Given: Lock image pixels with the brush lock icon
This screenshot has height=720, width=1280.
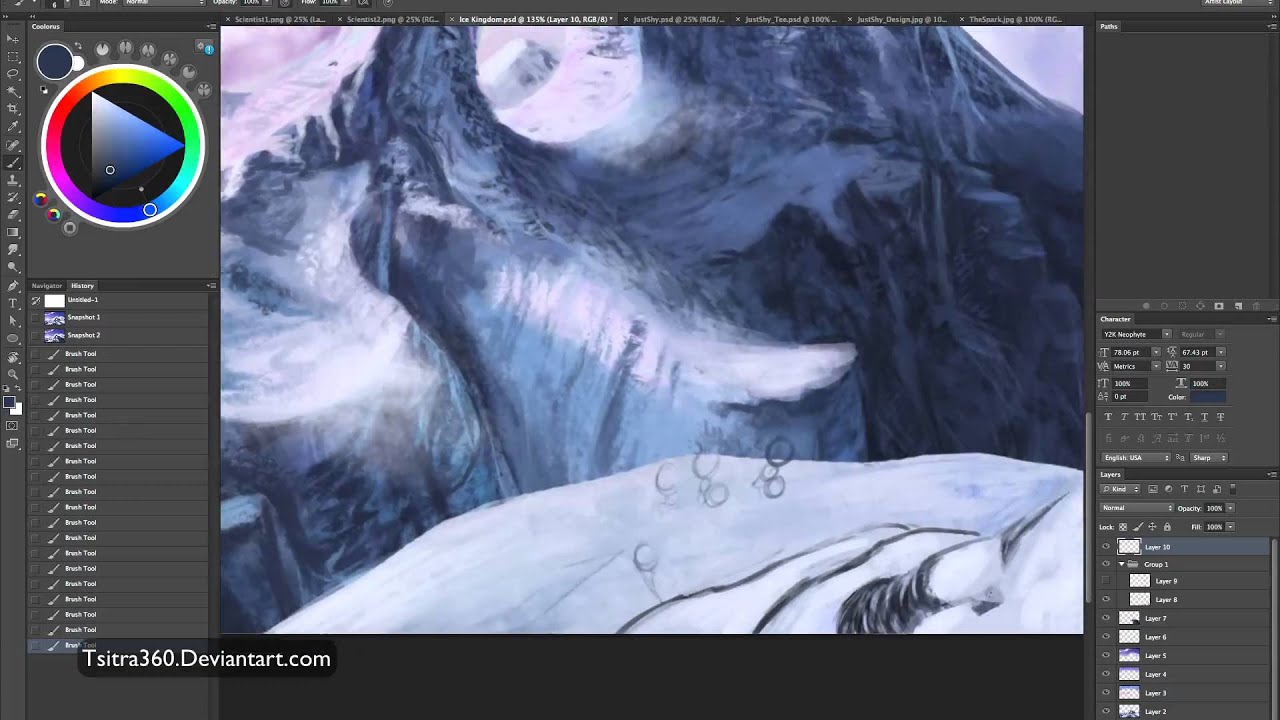Looking at the screenshot, I should [1138, 527].
